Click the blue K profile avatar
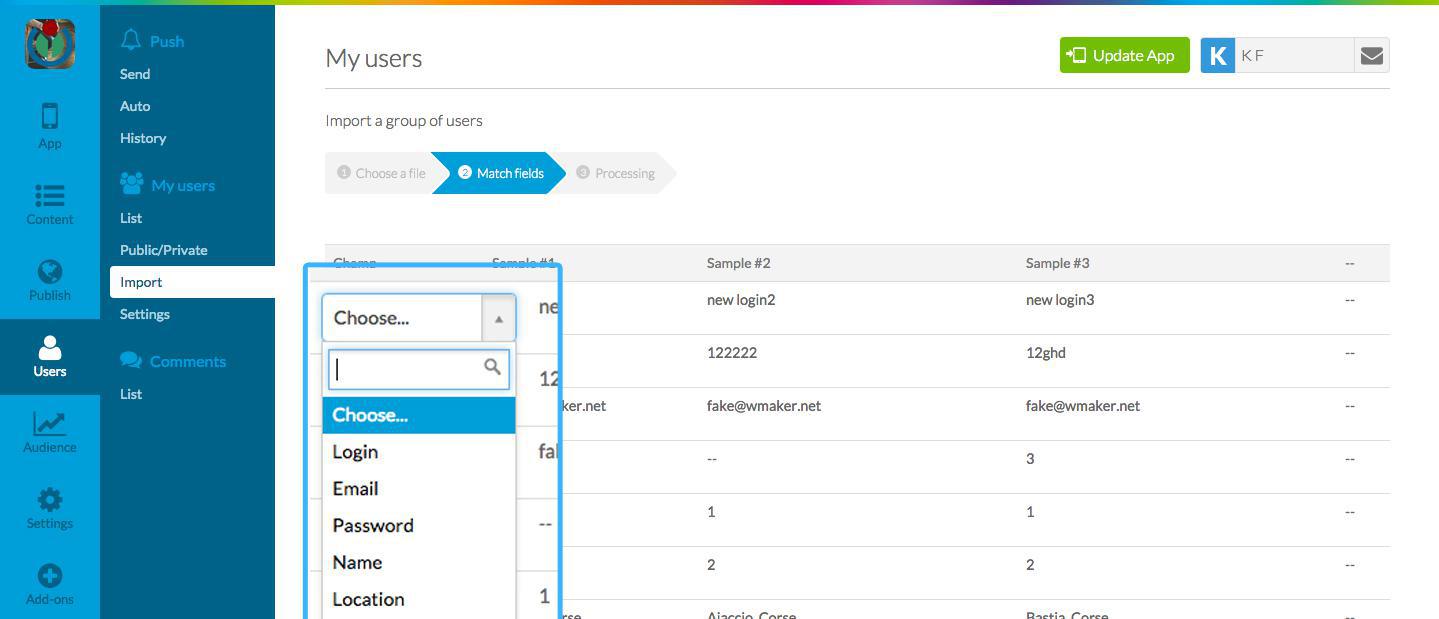1439x619 pixels. (1217, 56)
